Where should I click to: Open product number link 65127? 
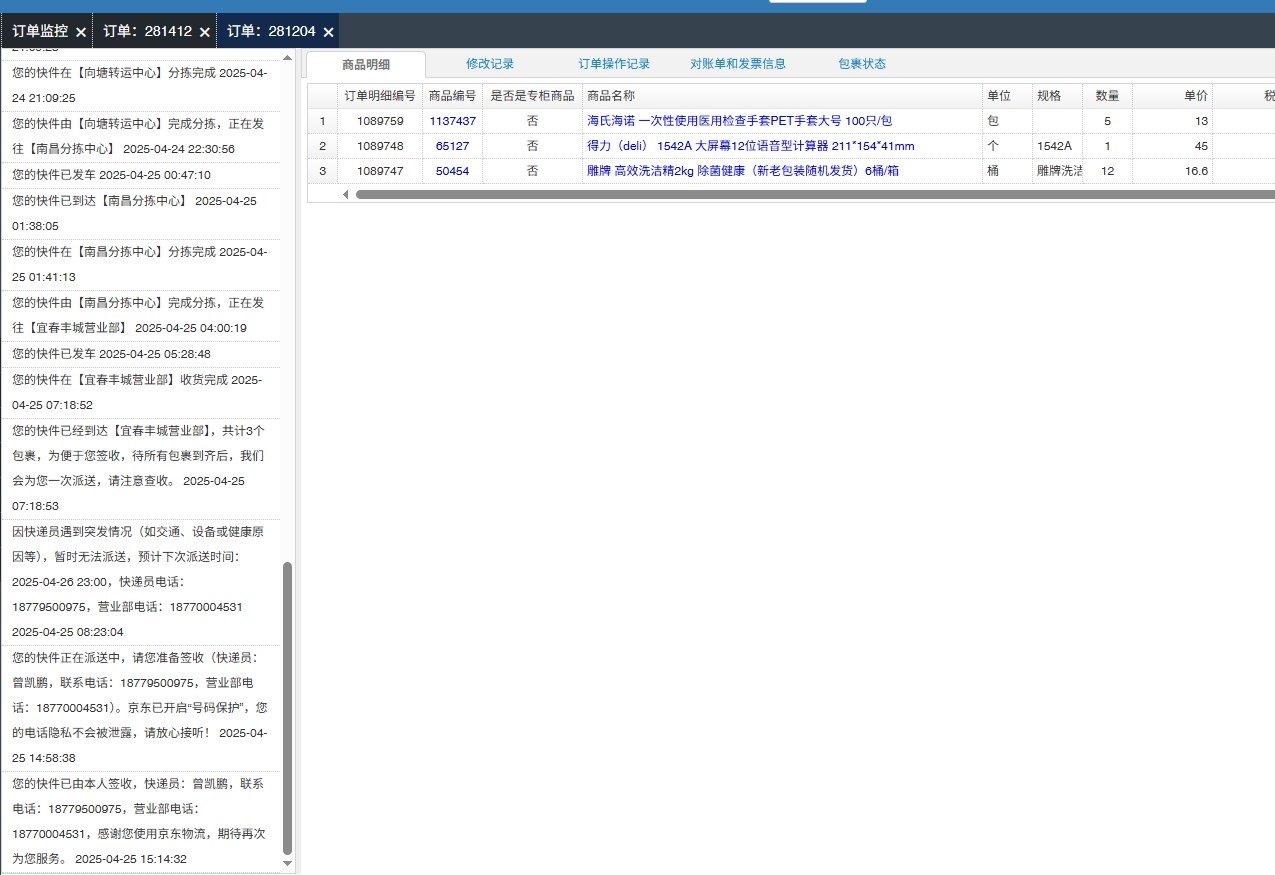click(452, 146)
